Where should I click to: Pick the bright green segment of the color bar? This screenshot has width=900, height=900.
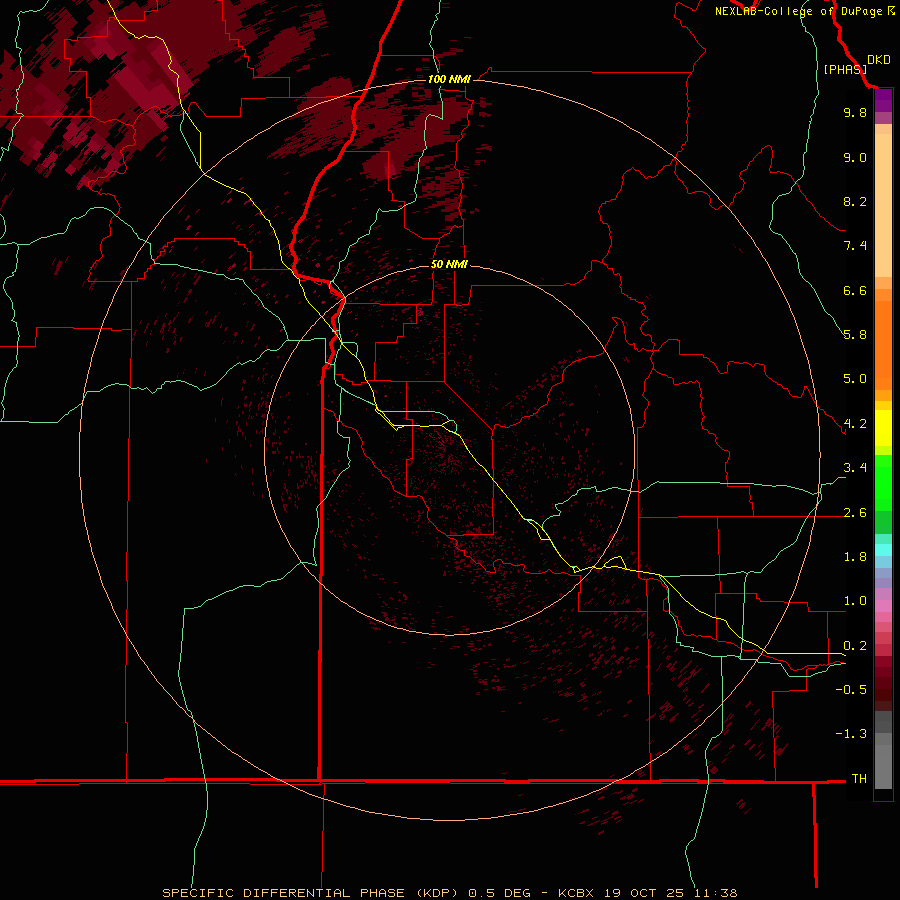coord(883,482)
